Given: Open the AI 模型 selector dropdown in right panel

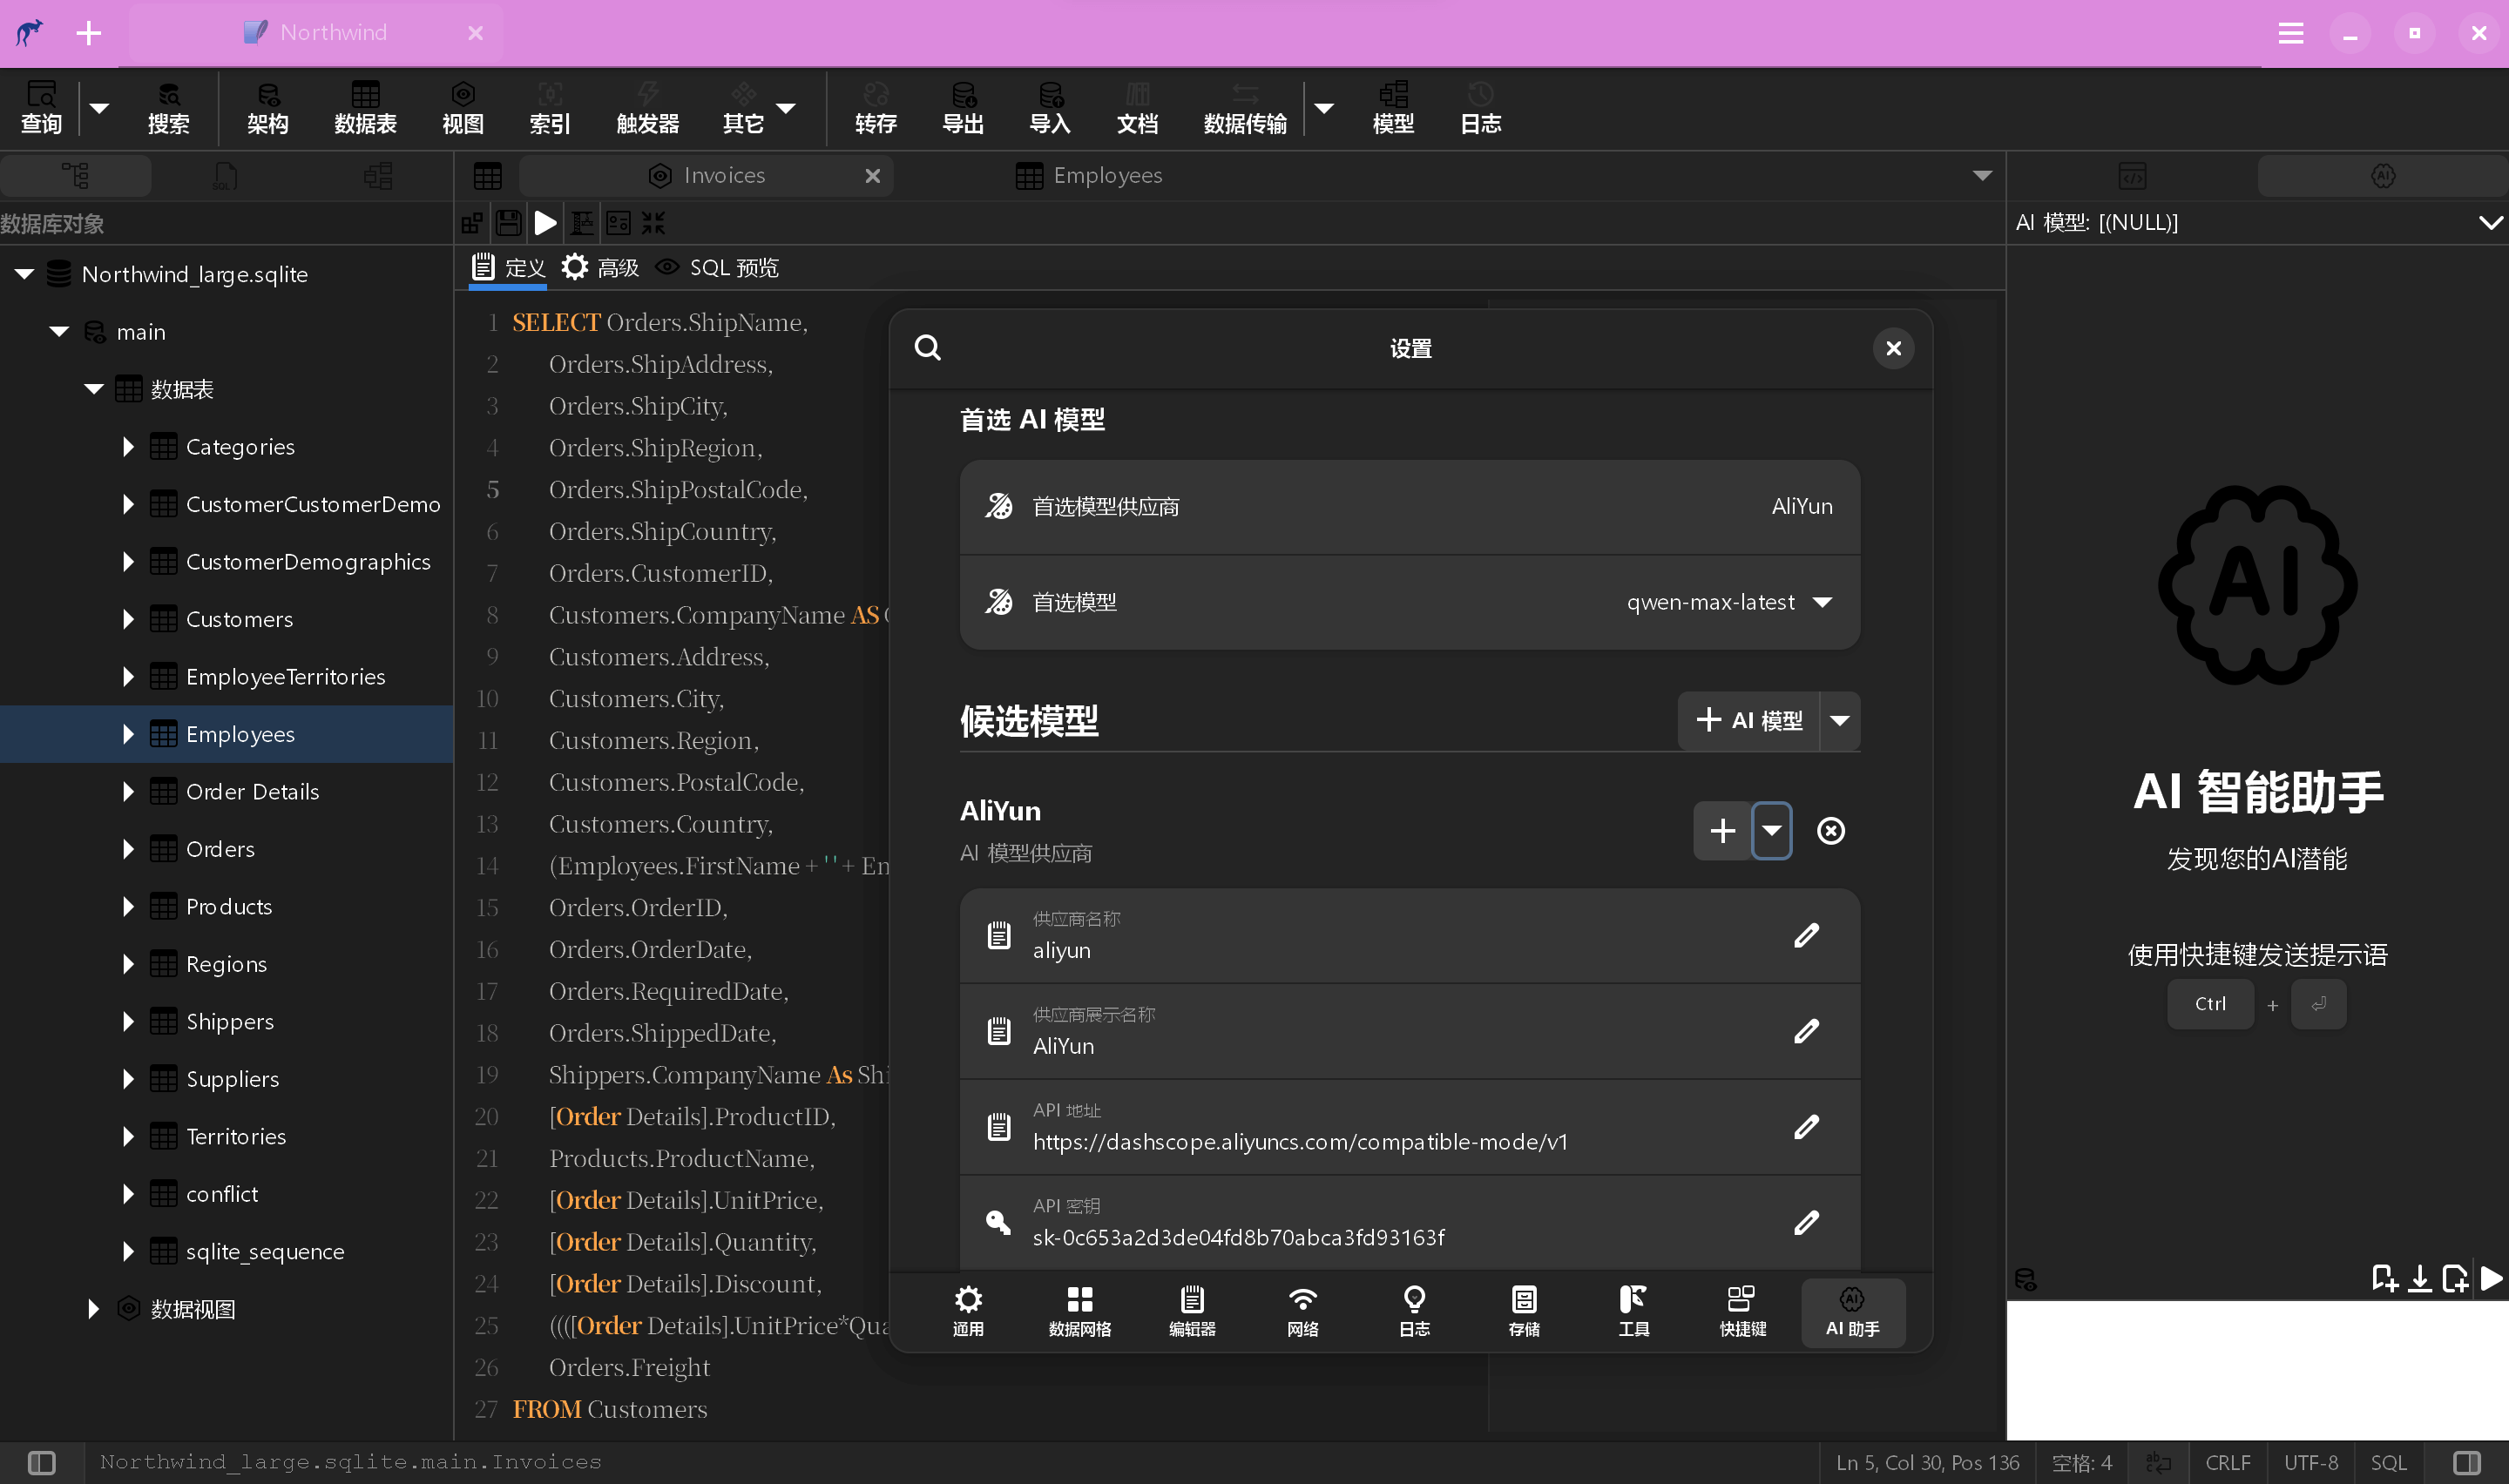Looking at the screenshot, I should click(x=2489, y=222).
